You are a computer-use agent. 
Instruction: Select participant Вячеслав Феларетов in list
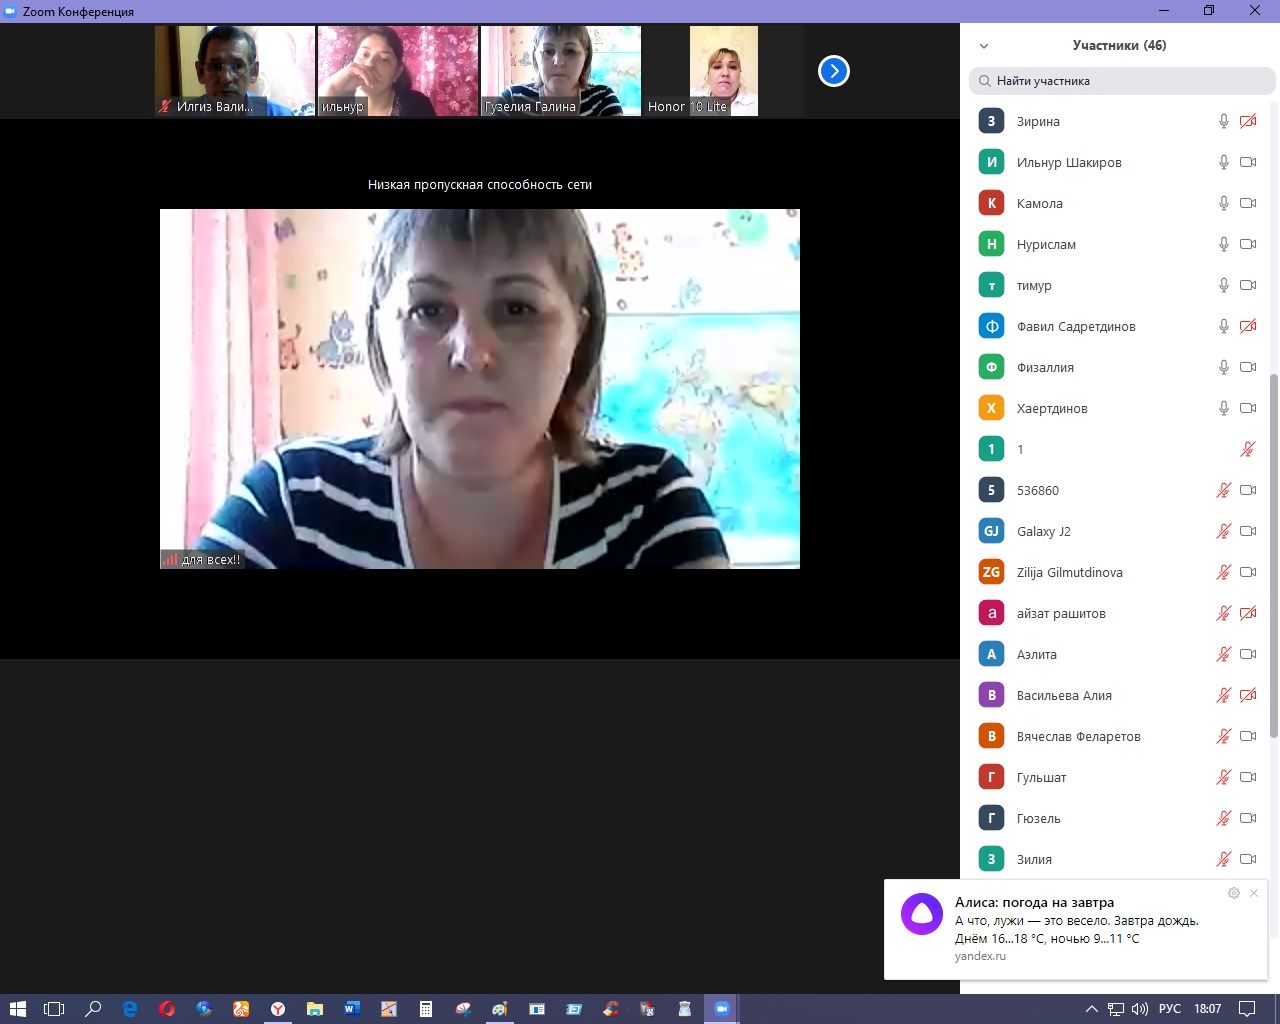tap(1078, 736)
